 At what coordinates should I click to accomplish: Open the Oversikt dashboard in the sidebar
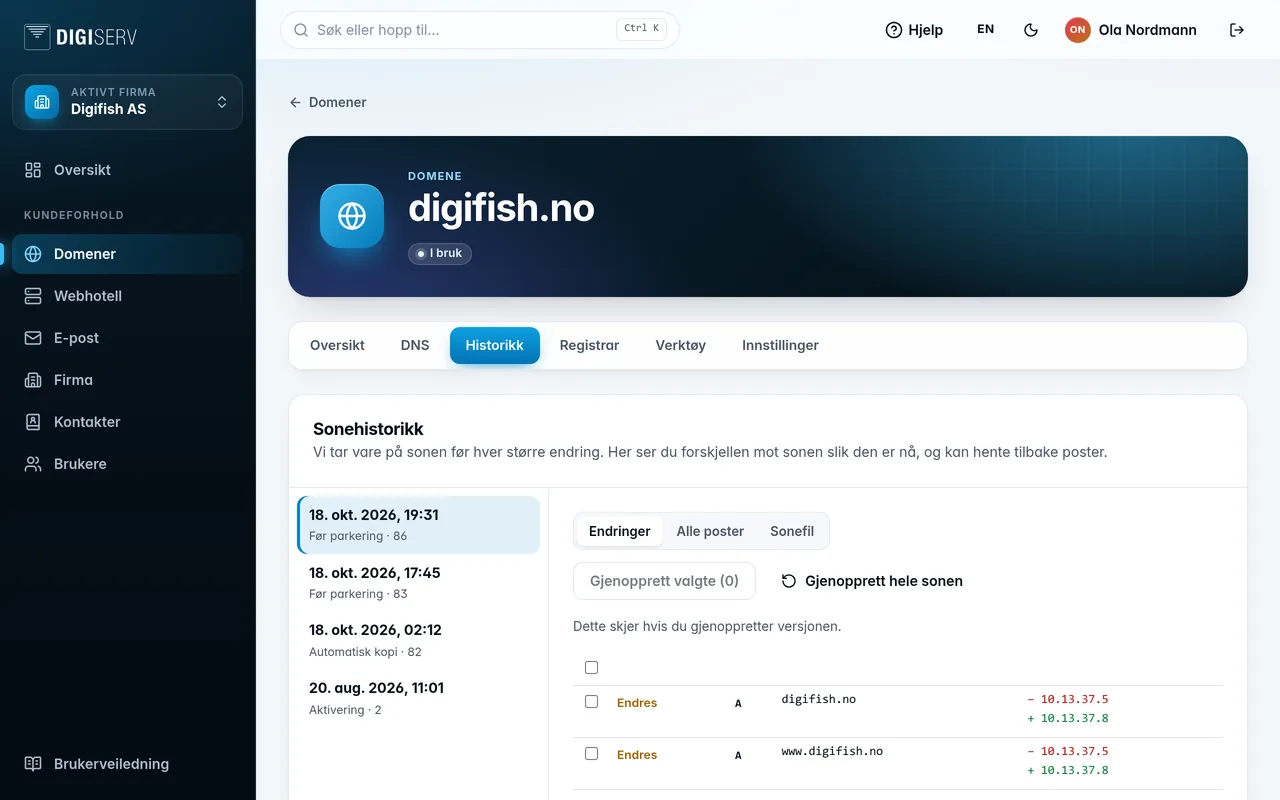pyautogui.click(x=127, y=170)
